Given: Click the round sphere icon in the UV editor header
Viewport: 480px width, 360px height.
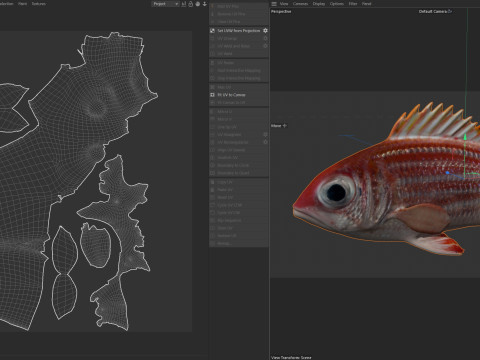Looking at the screenshot, I should [x=198, y=4].
